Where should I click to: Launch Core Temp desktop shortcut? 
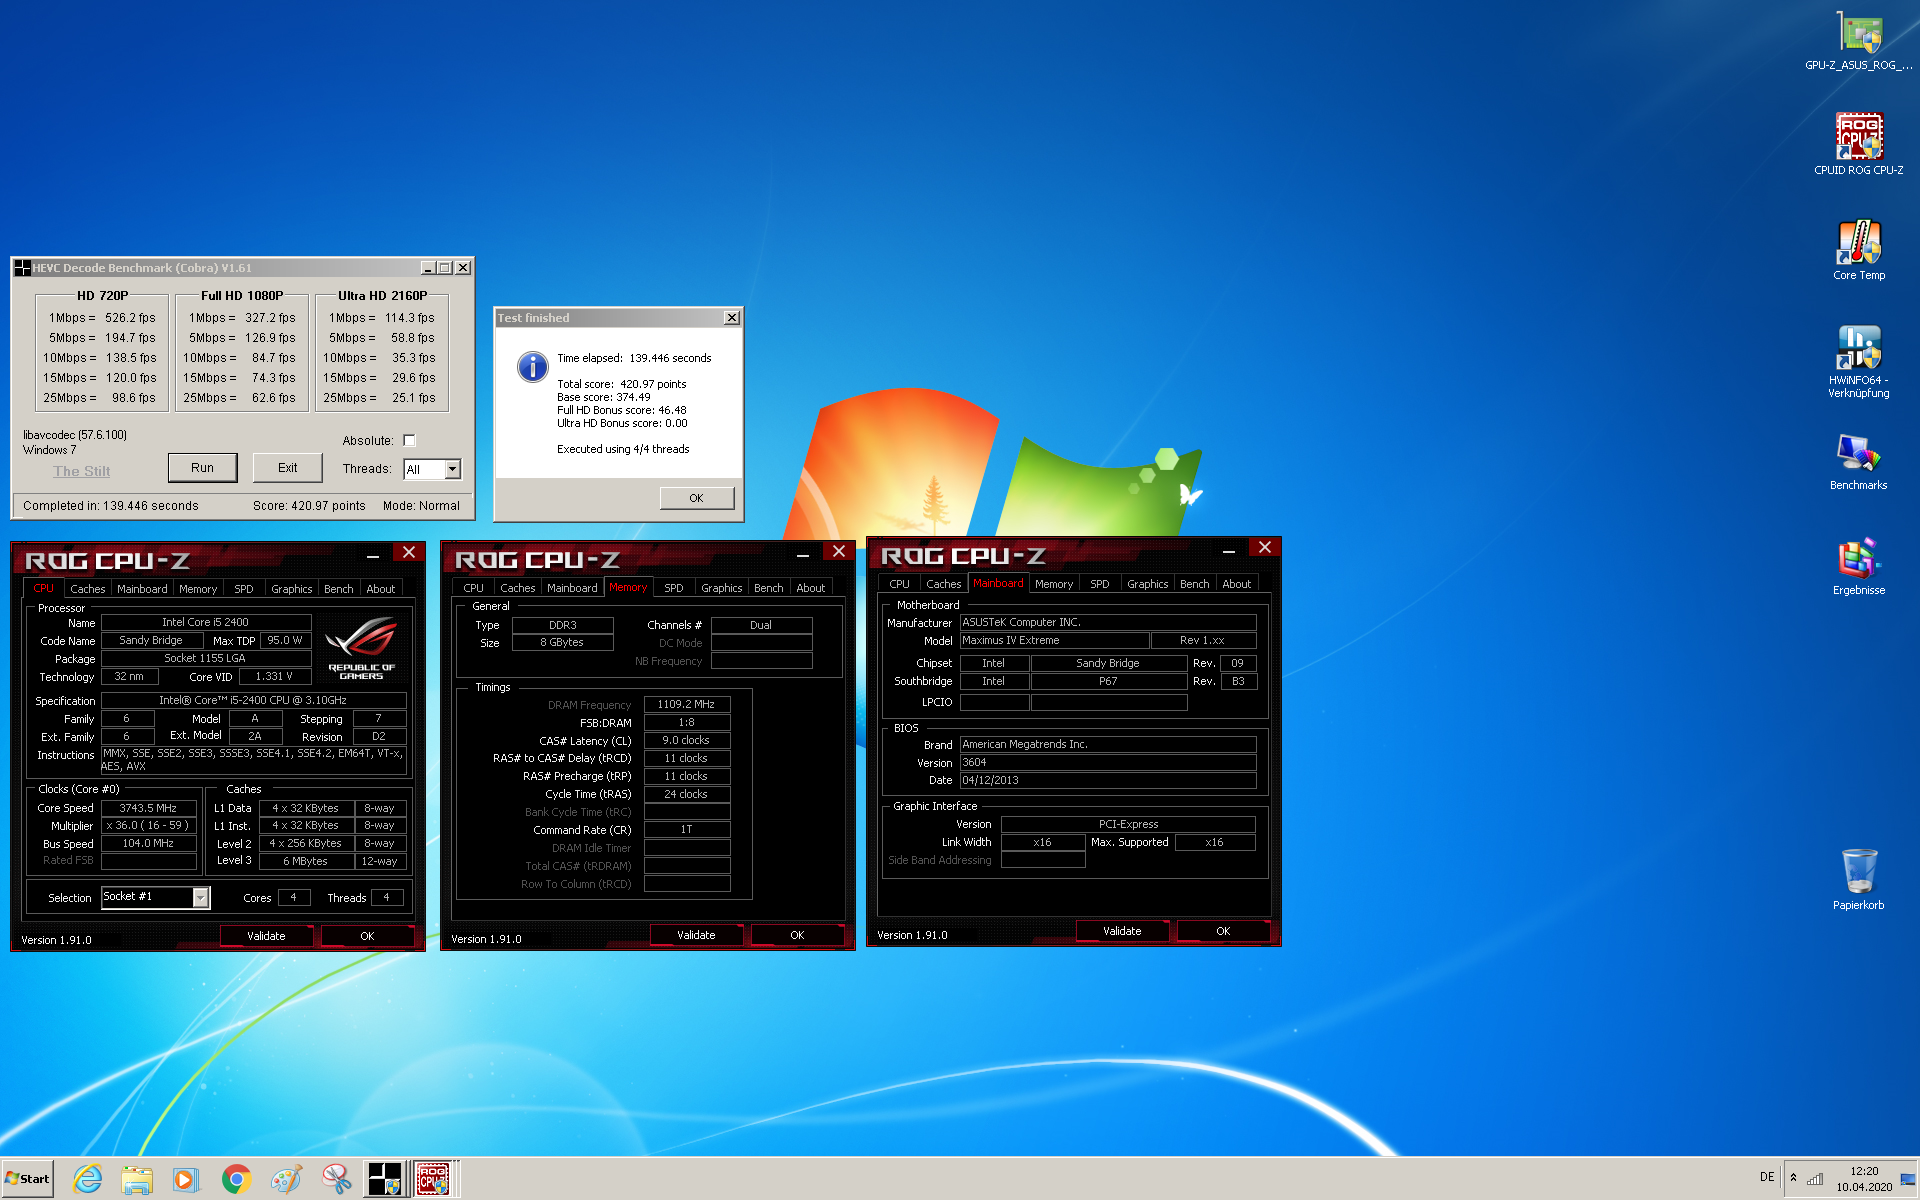[x=1858, y=250]
